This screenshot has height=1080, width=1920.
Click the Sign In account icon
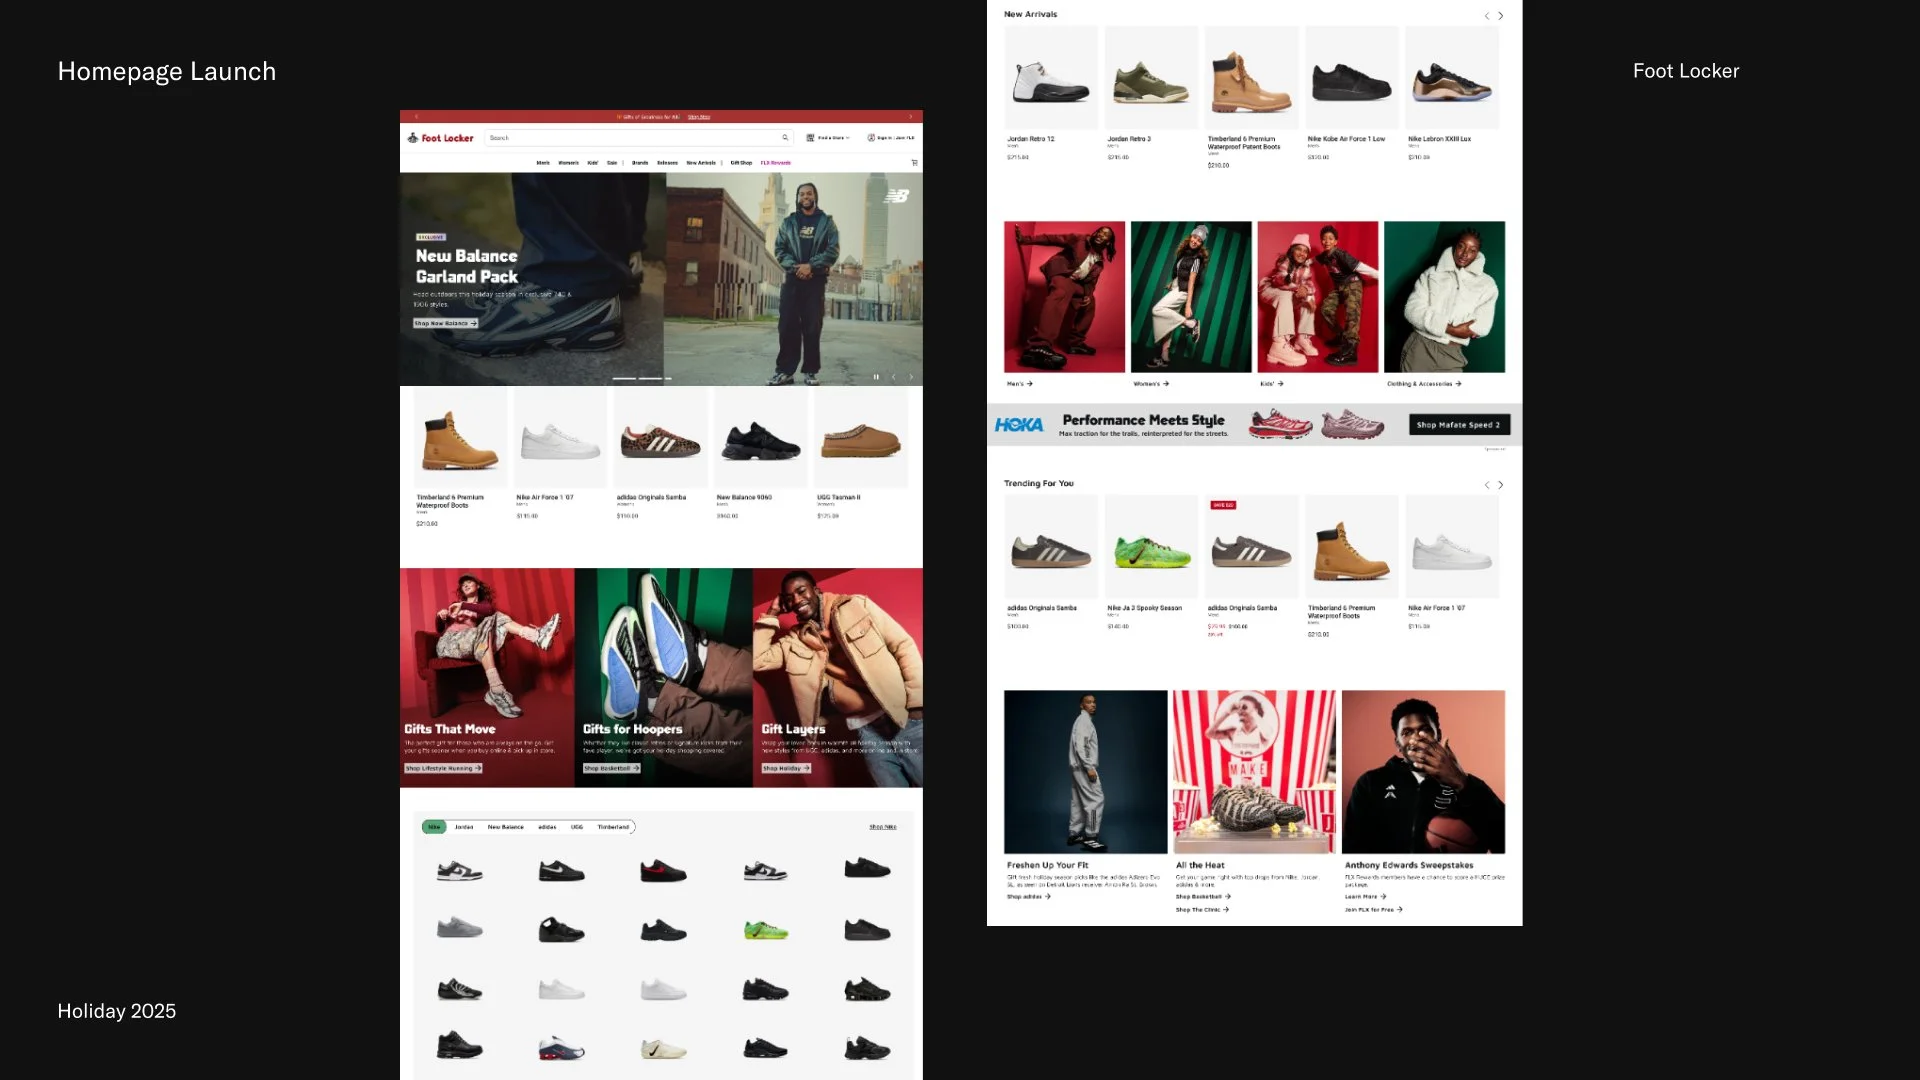(x=871, y=138)
